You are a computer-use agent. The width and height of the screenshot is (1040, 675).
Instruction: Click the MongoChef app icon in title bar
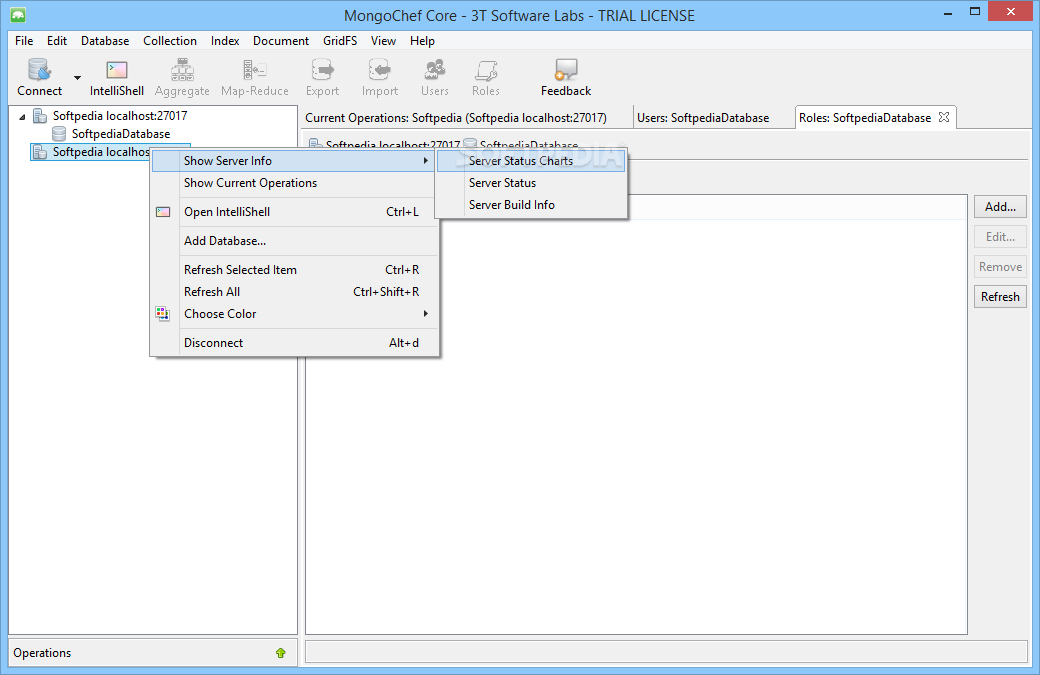pyautogui.click(x=18, y=15)
